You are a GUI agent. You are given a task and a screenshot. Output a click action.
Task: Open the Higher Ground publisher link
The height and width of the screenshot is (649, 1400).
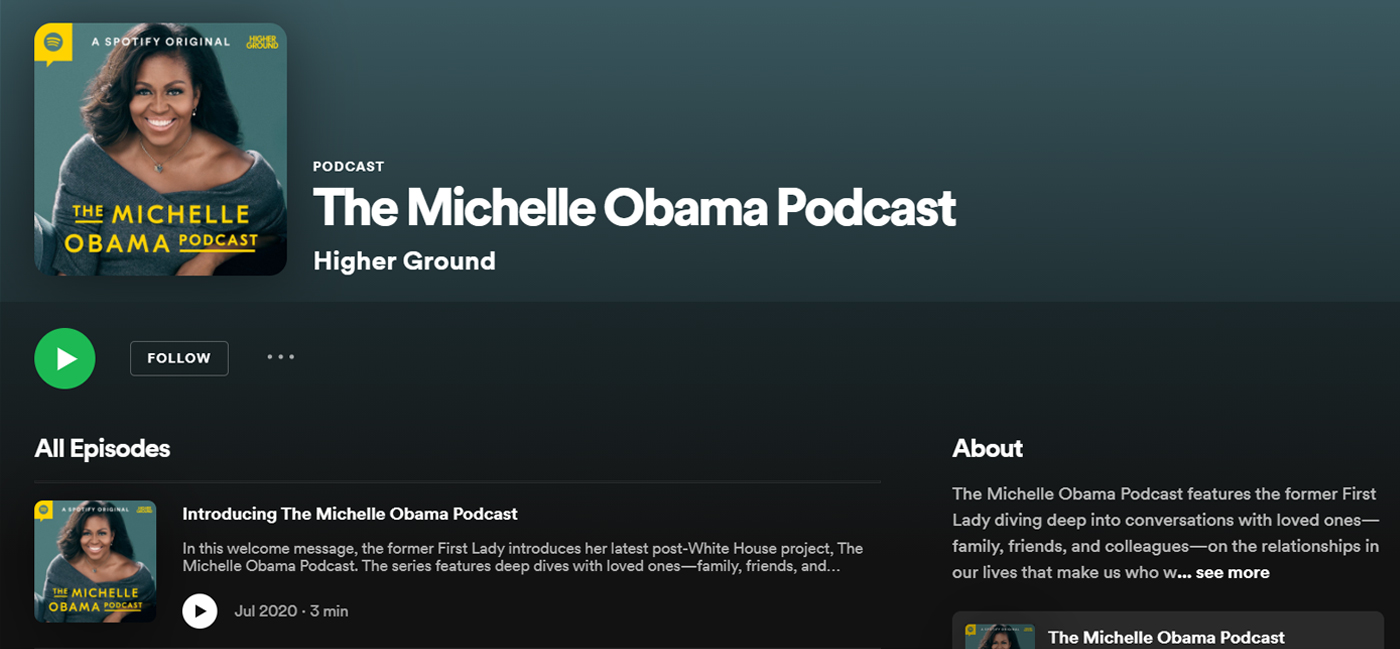point(404,261)
